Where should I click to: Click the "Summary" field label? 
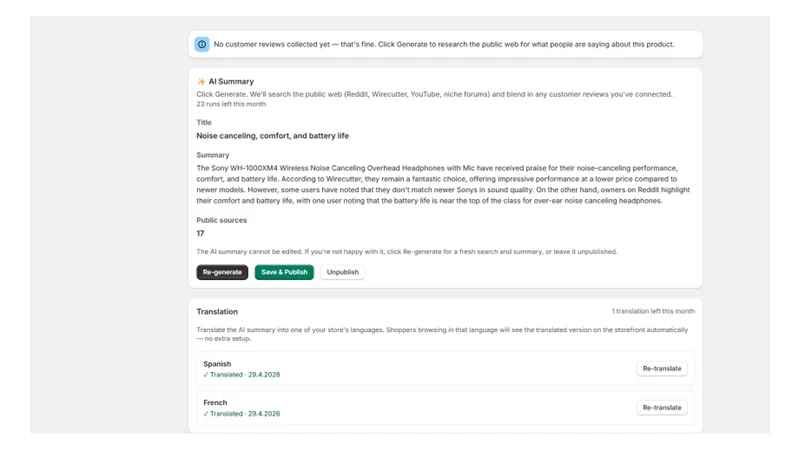click(x=213, y=155)
